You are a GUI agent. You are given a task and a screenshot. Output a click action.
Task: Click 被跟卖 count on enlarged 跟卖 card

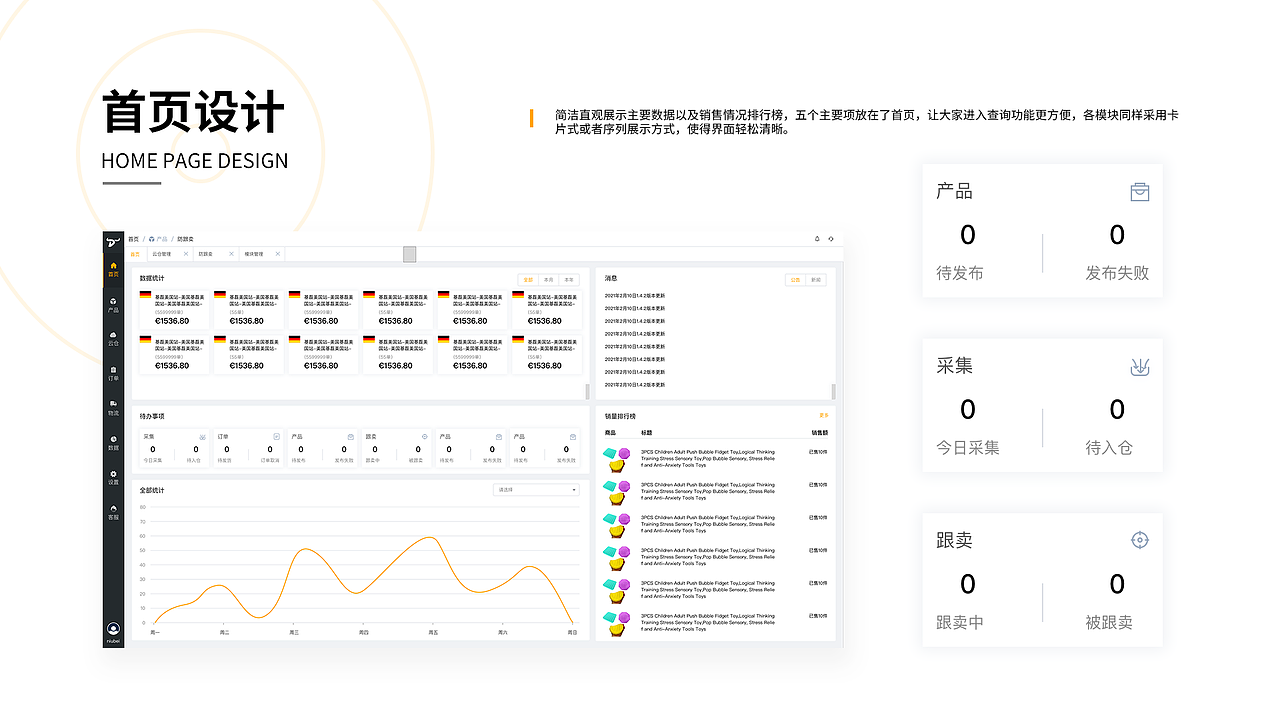click(1117, 583)
